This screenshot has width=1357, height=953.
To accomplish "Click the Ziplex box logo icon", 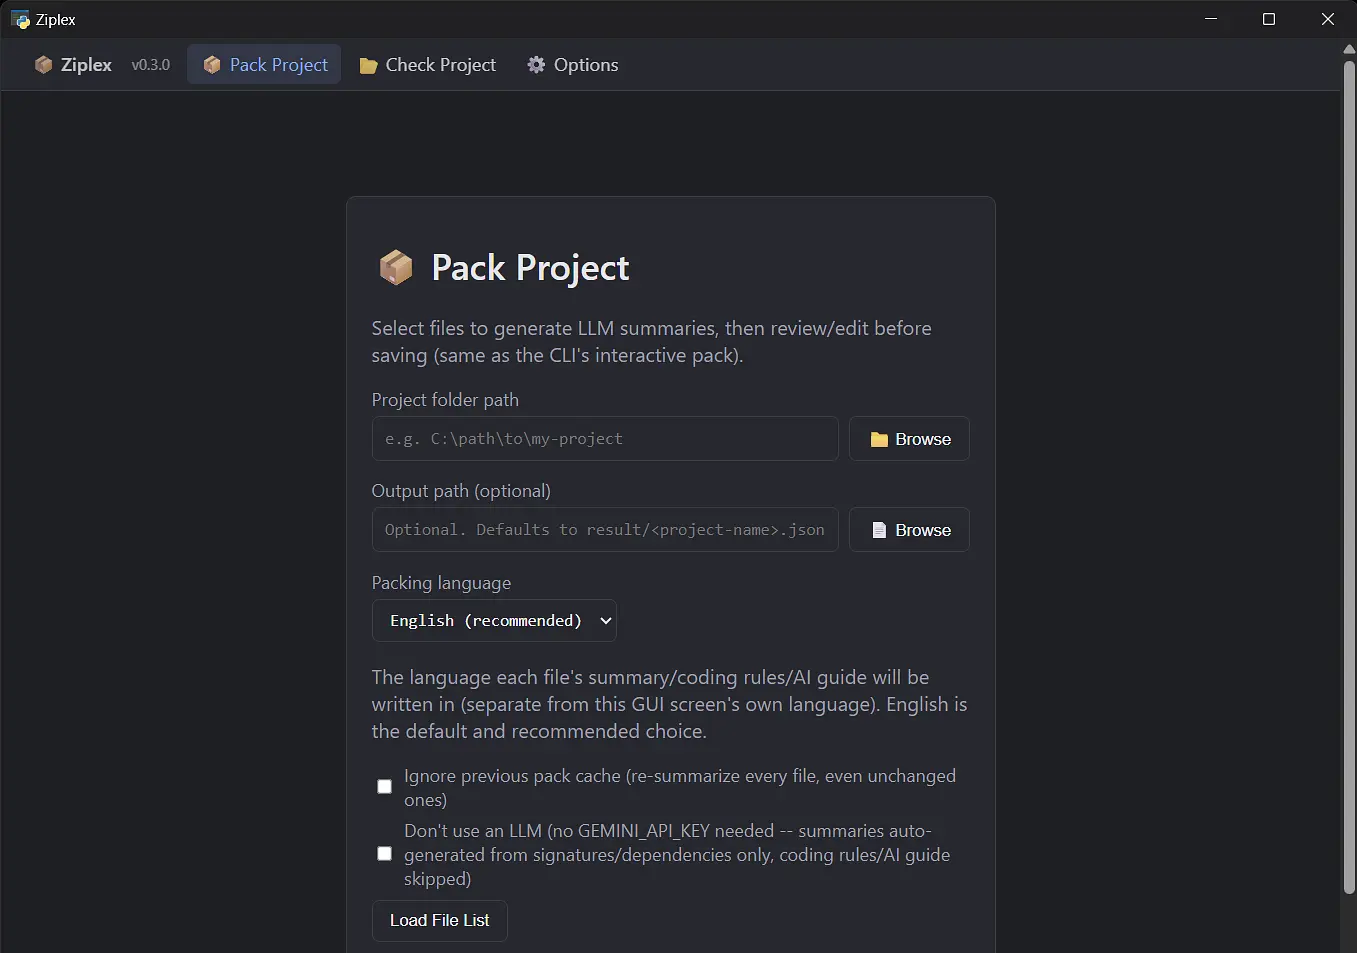I will tap(43, 65).
